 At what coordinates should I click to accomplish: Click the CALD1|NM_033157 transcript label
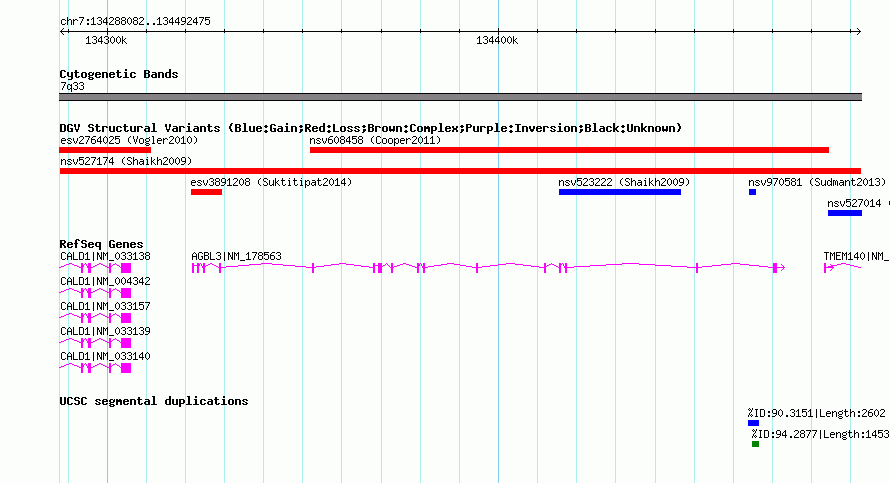[x=106, y=306]
